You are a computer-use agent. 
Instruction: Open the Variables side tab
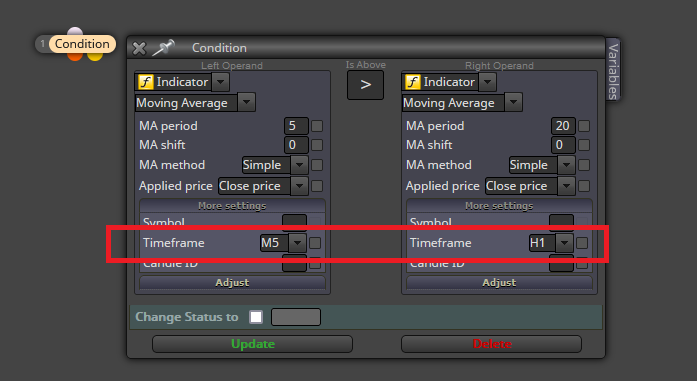coord(613,70)
